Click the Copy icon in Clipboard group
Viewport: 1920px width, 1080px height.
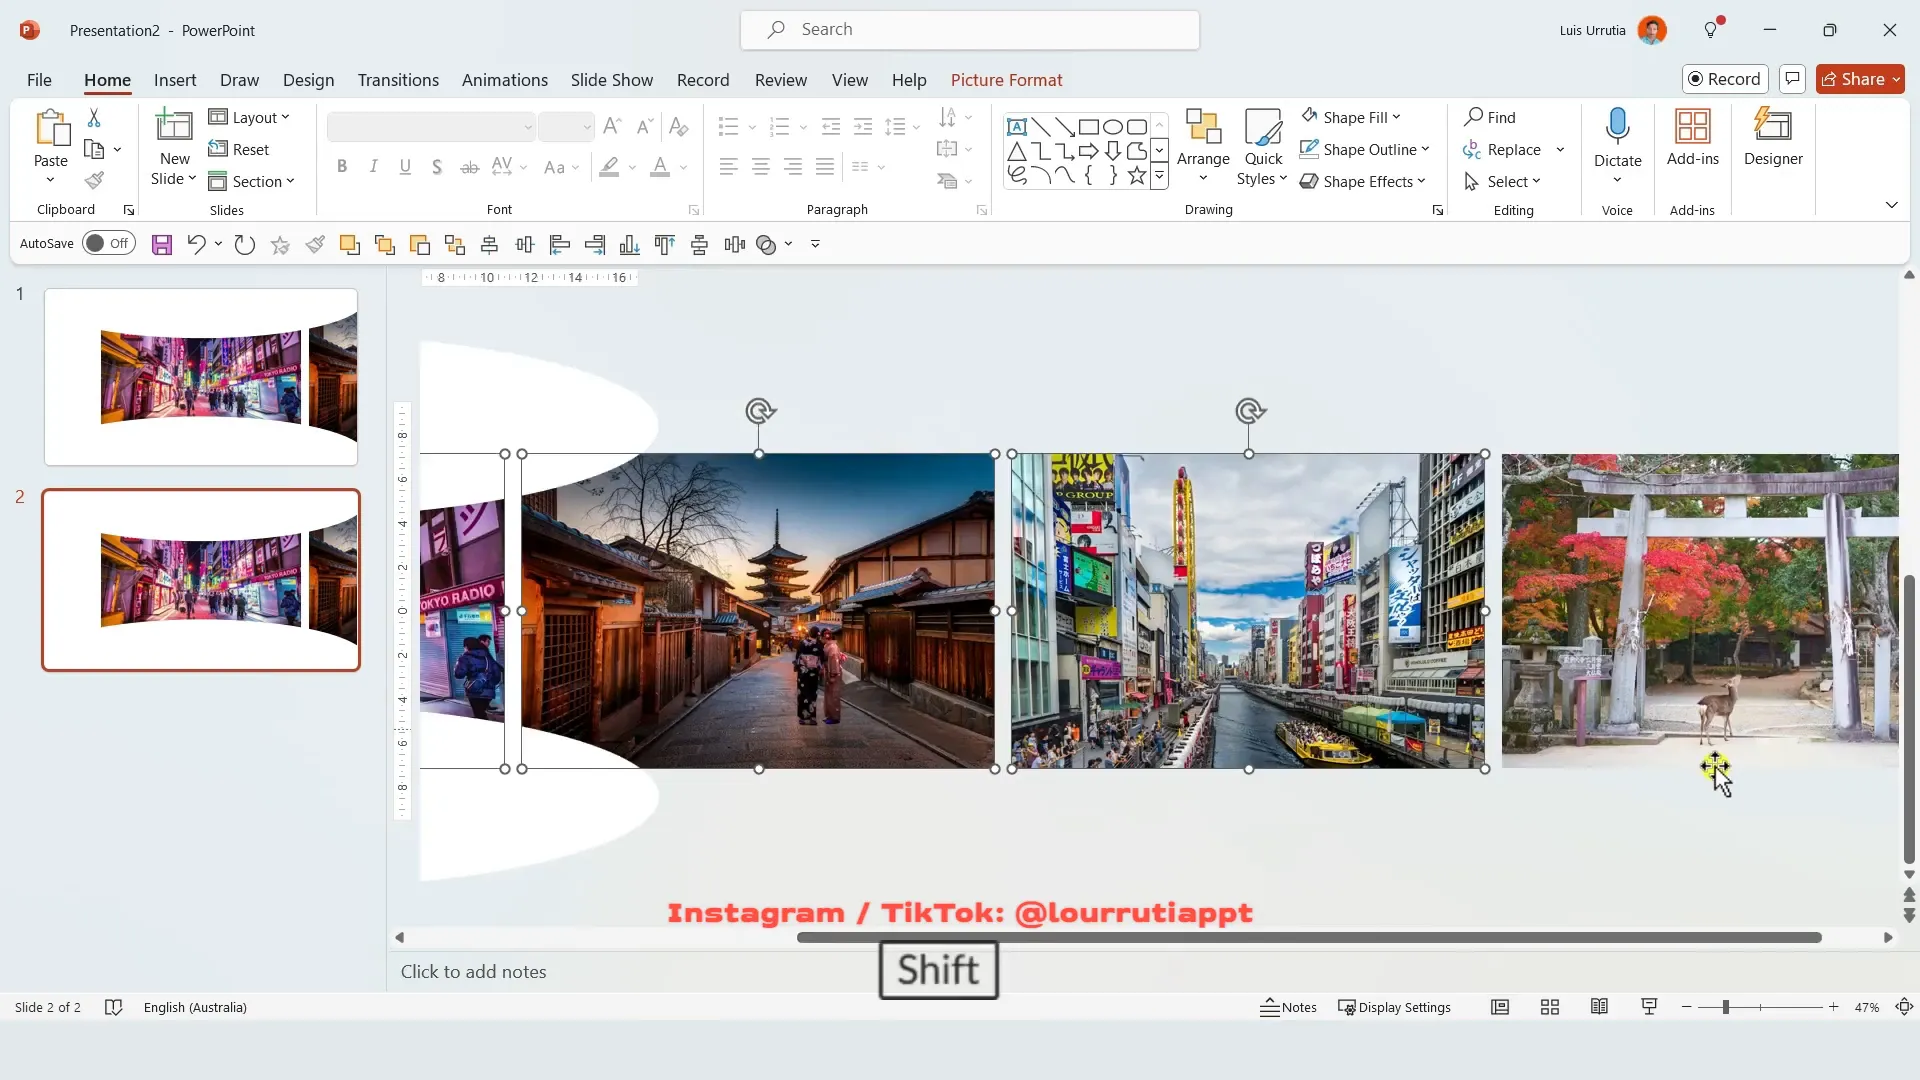tap(94, 149)
